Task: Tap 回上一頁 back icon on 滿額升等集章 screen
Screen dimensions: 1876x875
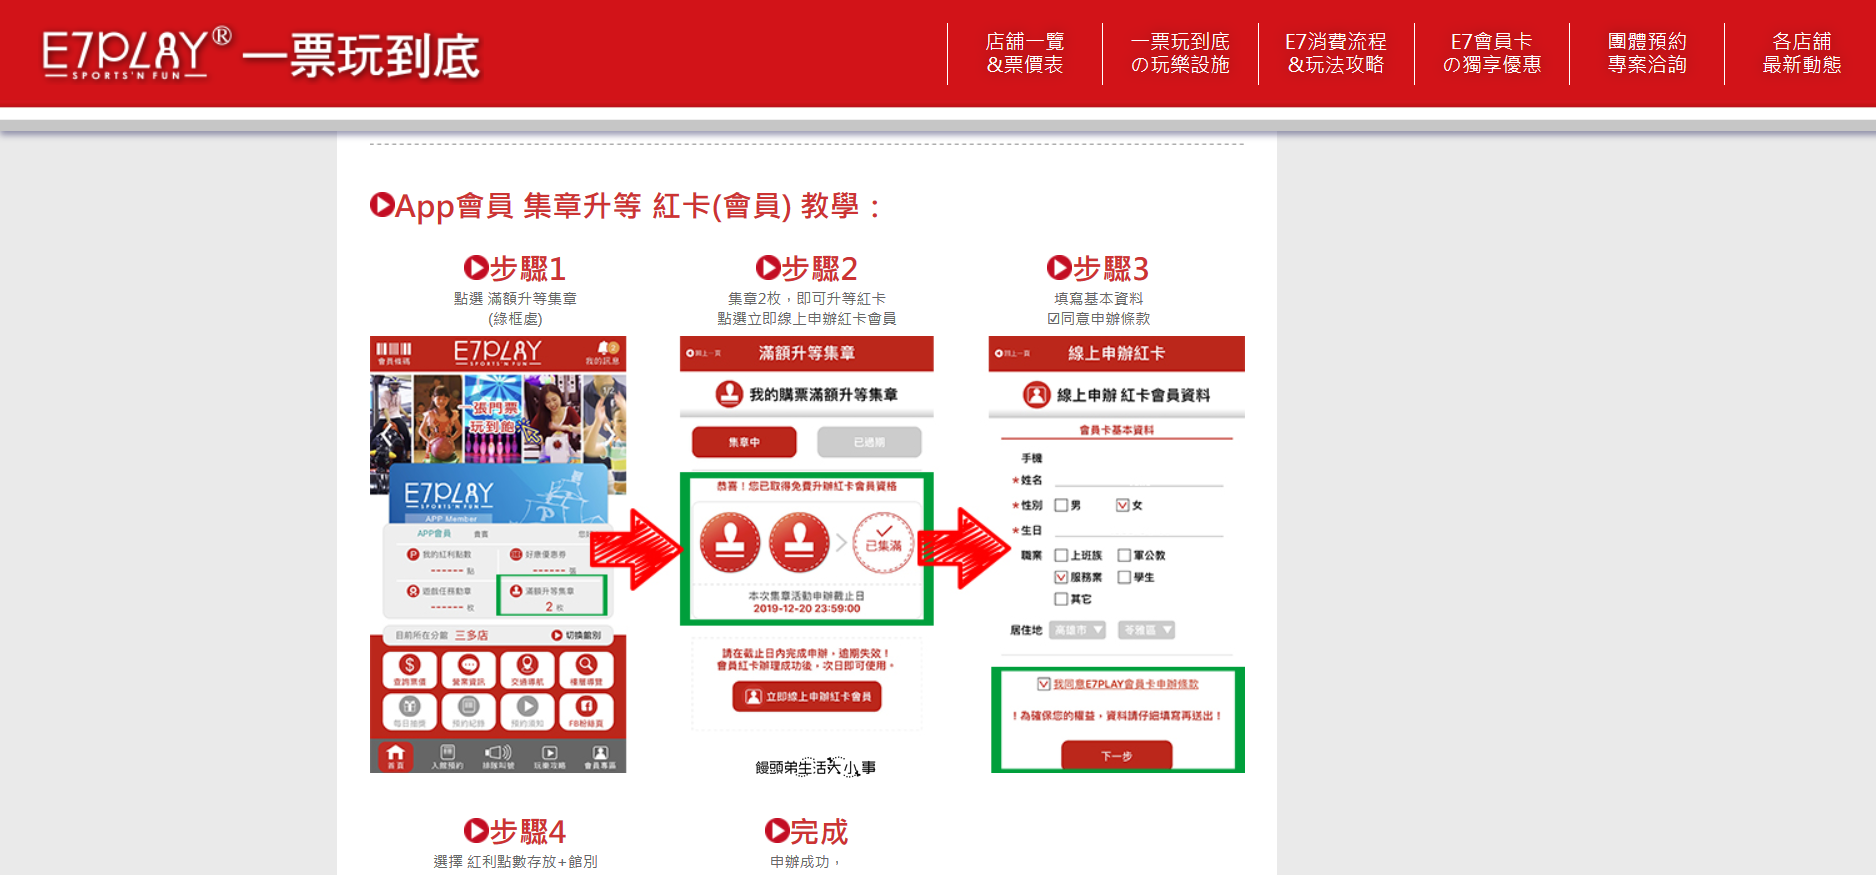Action: [x=703, y=353]
